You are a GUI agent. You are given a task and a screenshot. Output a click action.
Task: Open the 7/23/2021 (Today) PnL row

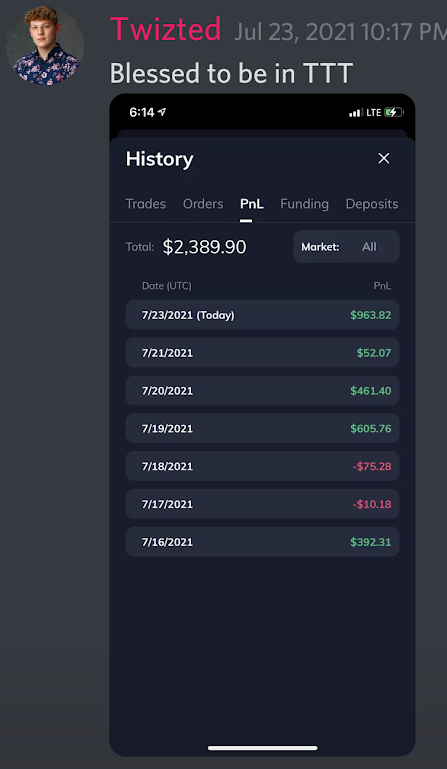263,315
